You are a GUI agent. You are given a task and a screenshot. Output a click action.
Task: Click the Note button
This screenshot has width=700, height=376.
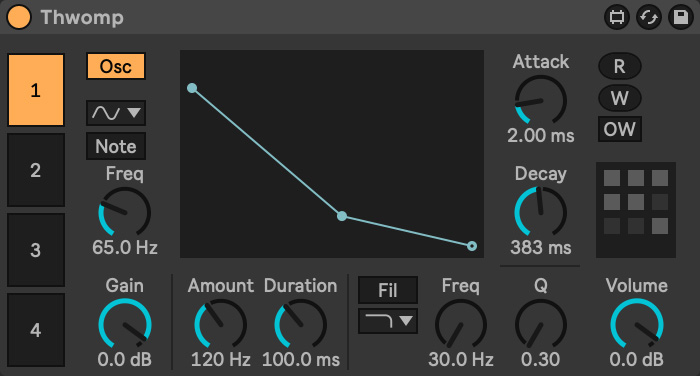coord(116,146)
